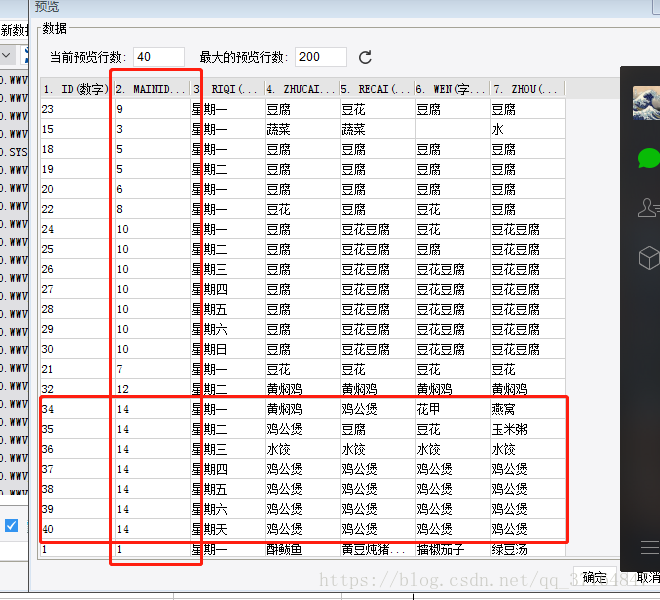Select the ZHOU column header

(527, 89)
